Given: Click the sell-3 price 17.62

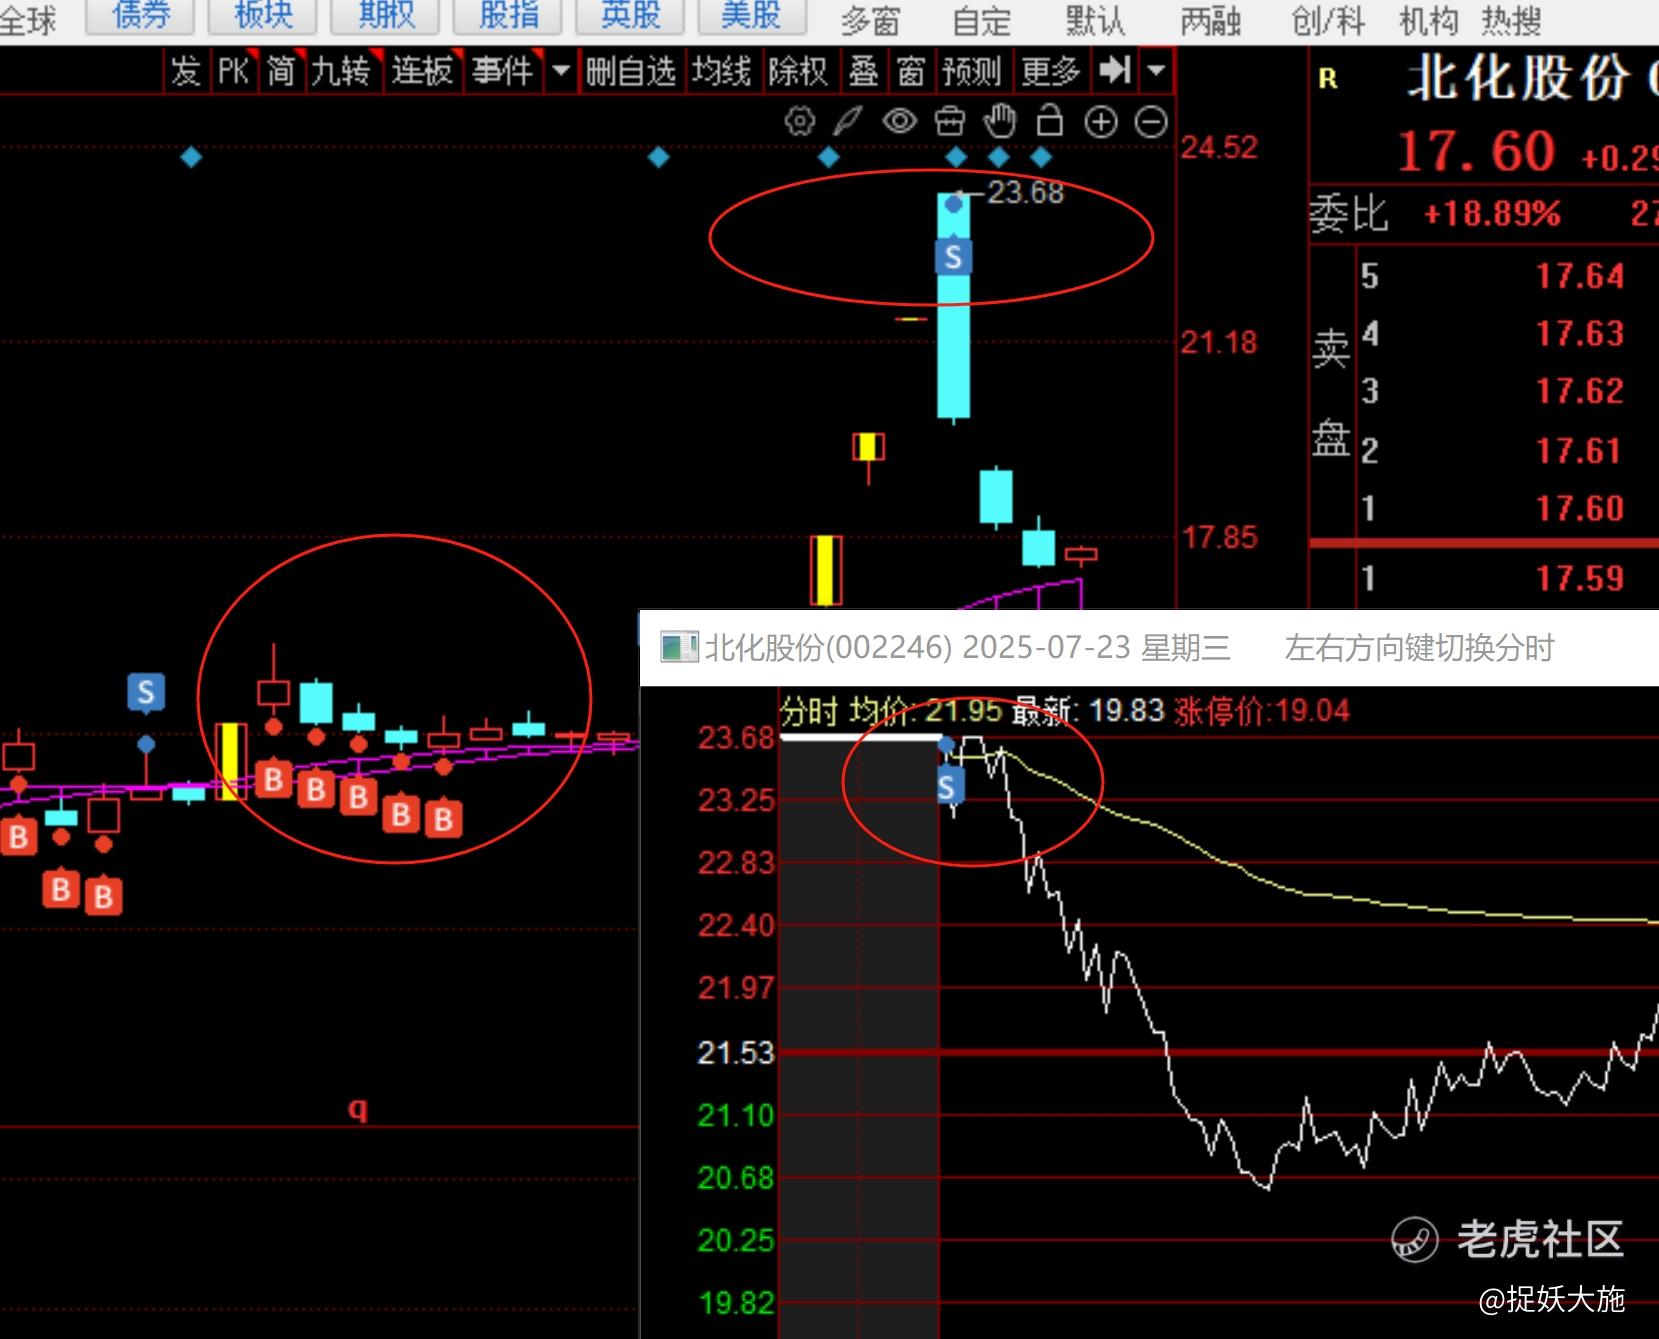Looking at the screenshot, I should [1579, 392].
